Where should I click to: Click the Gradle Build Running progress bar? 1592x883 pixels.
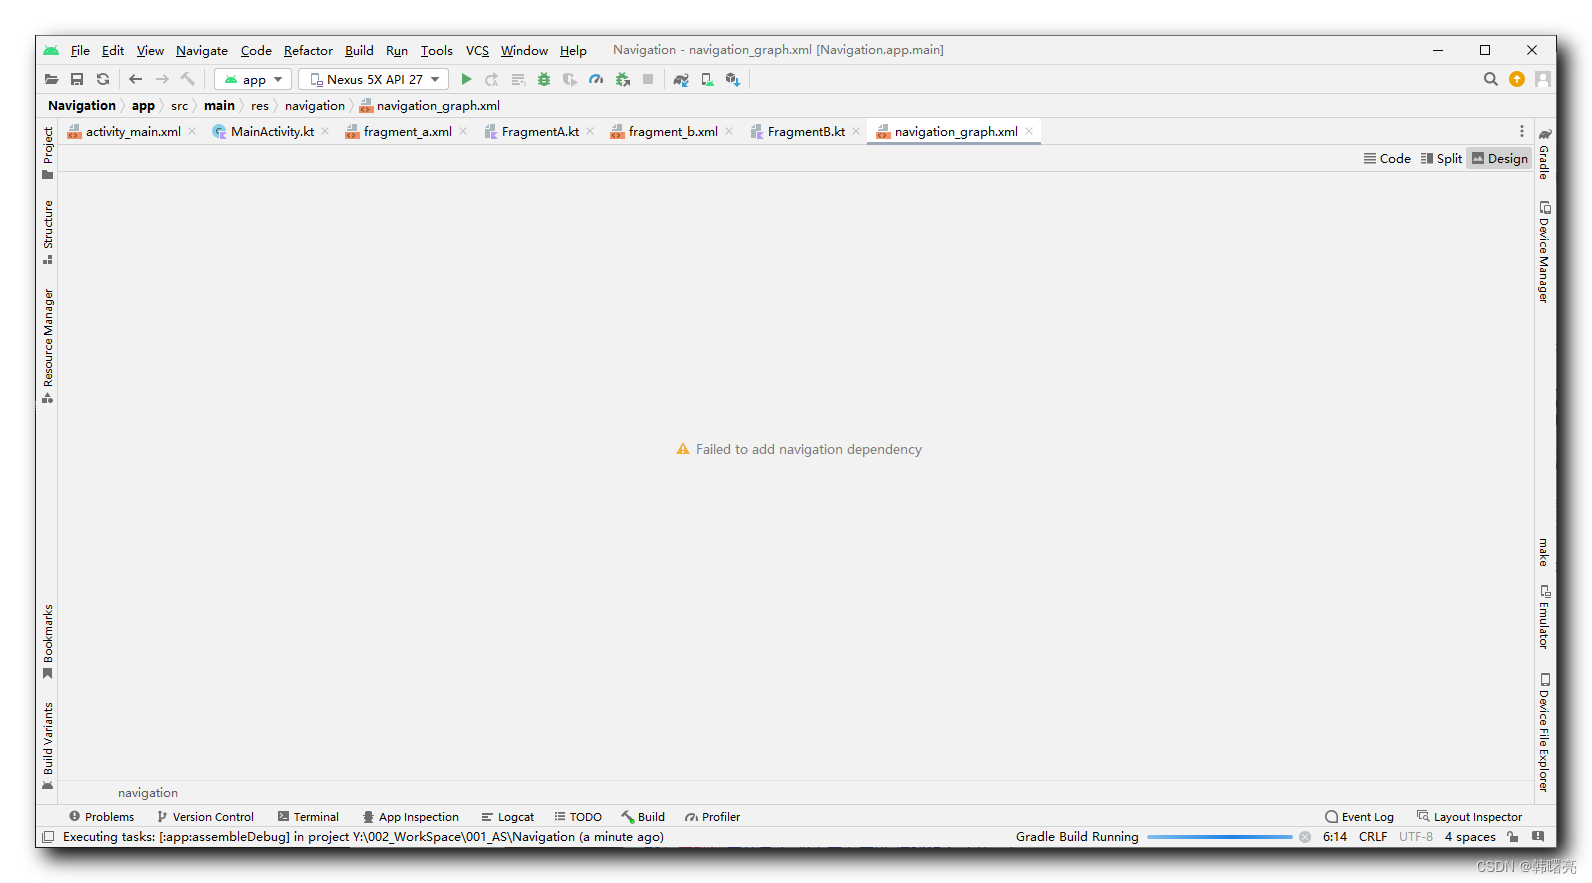[1220, 837]
